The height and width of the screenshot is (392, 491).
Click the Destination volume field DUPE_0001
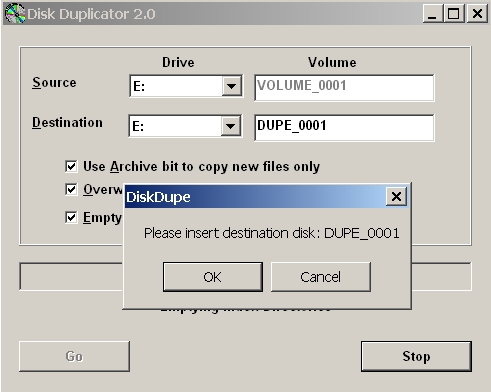click(344, 128)
